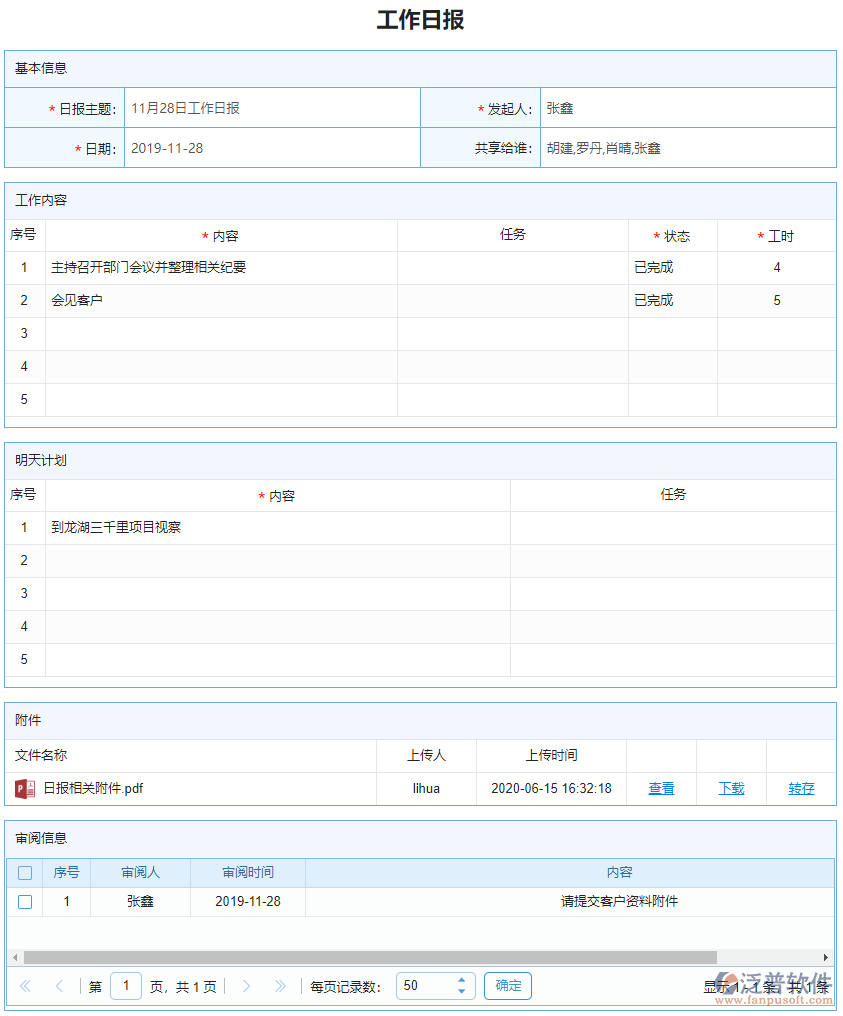Viewport: 843px width, 1016px height.
Task: Open the attachment with 查看 link
Action: [661, 788]
